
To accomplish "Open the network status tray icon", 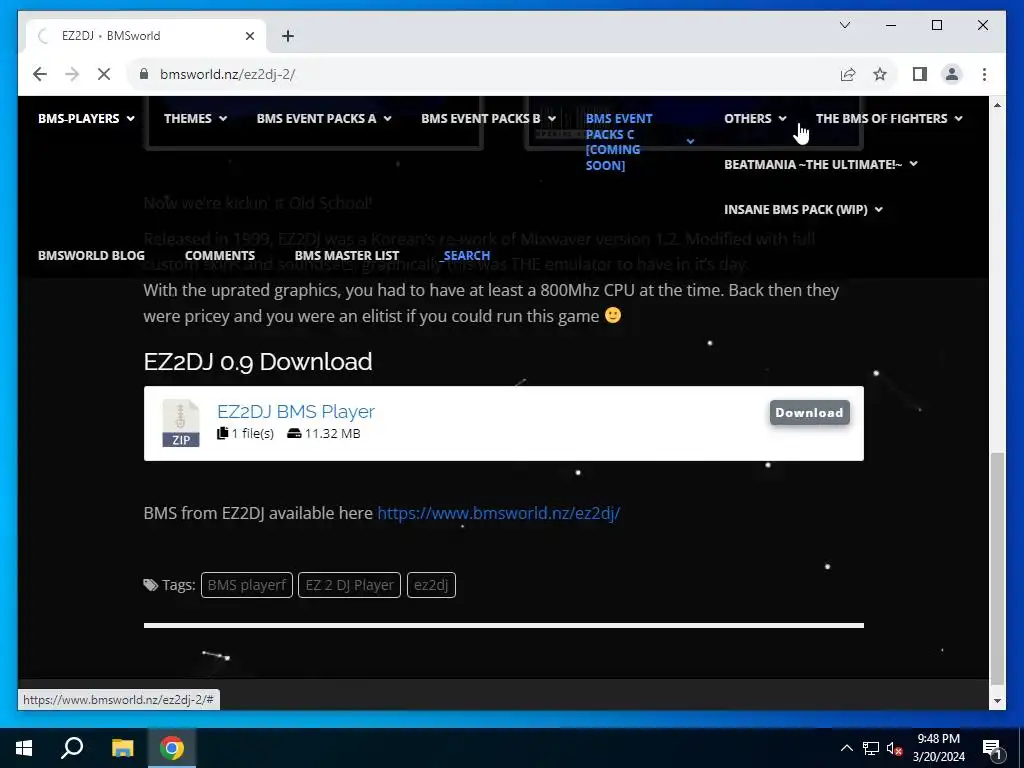I will (871, 748).
